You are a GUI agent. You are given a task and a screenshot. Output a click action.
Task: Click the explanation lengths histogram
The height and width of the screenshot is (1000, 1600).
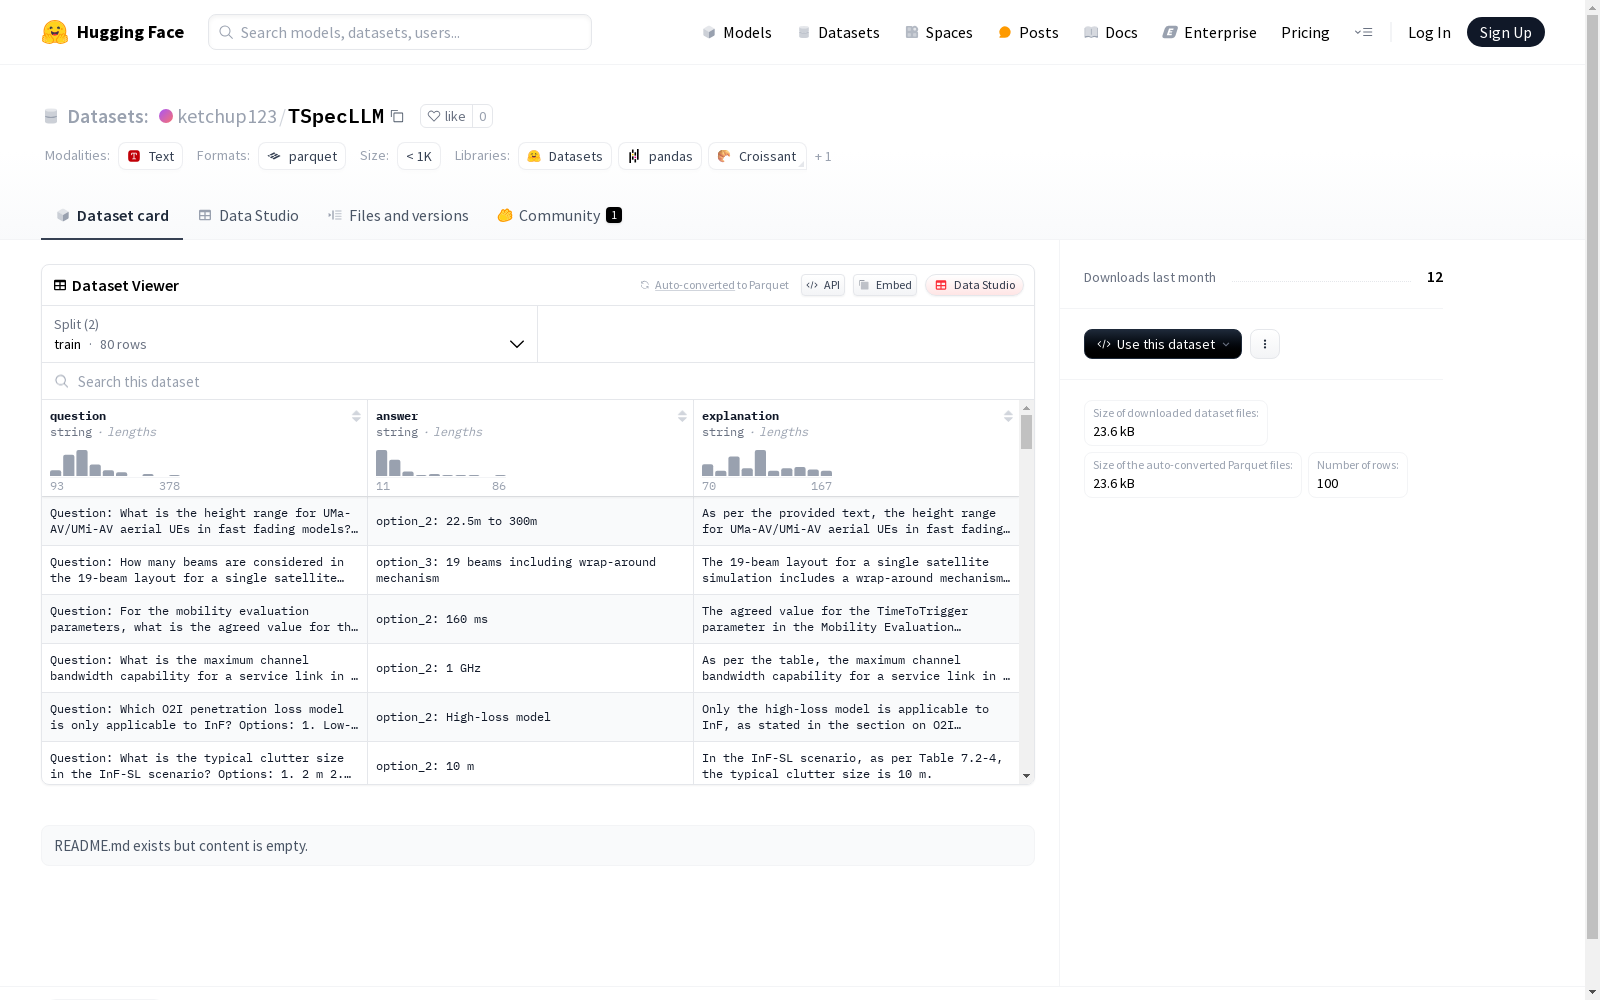(x=767, y=463)
